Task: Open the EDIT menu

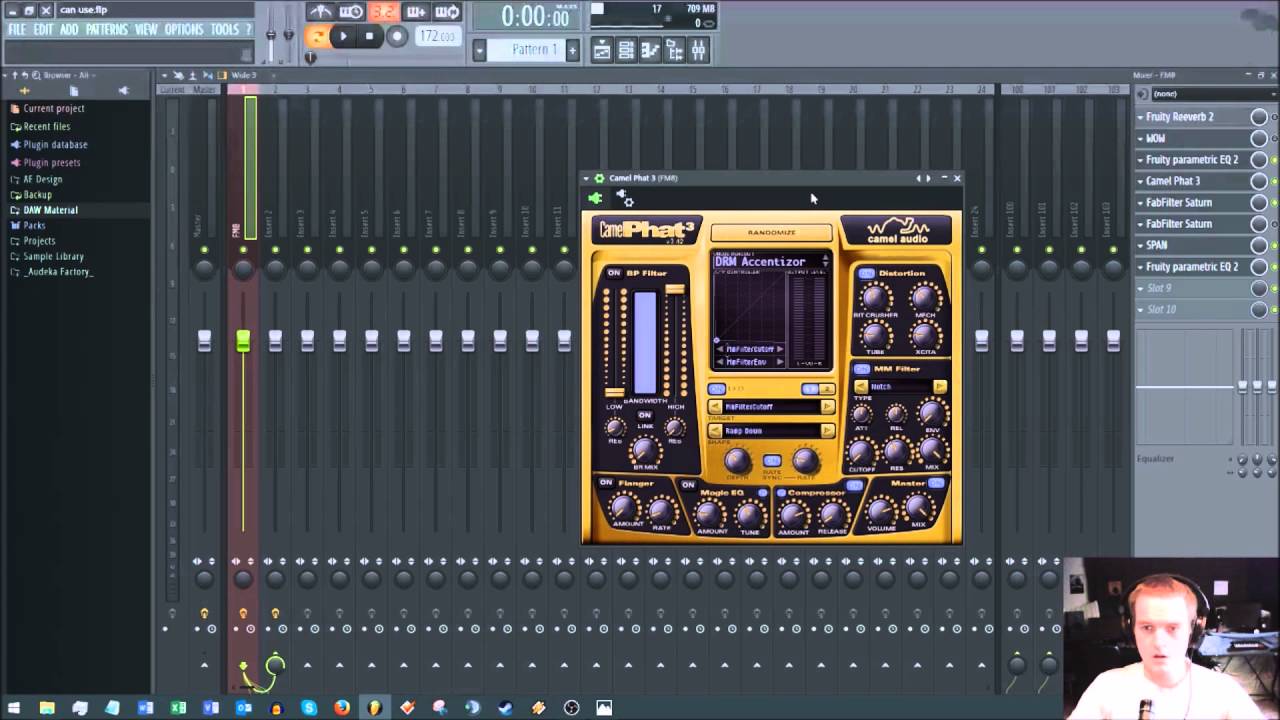Action: [x=43, y=30]
